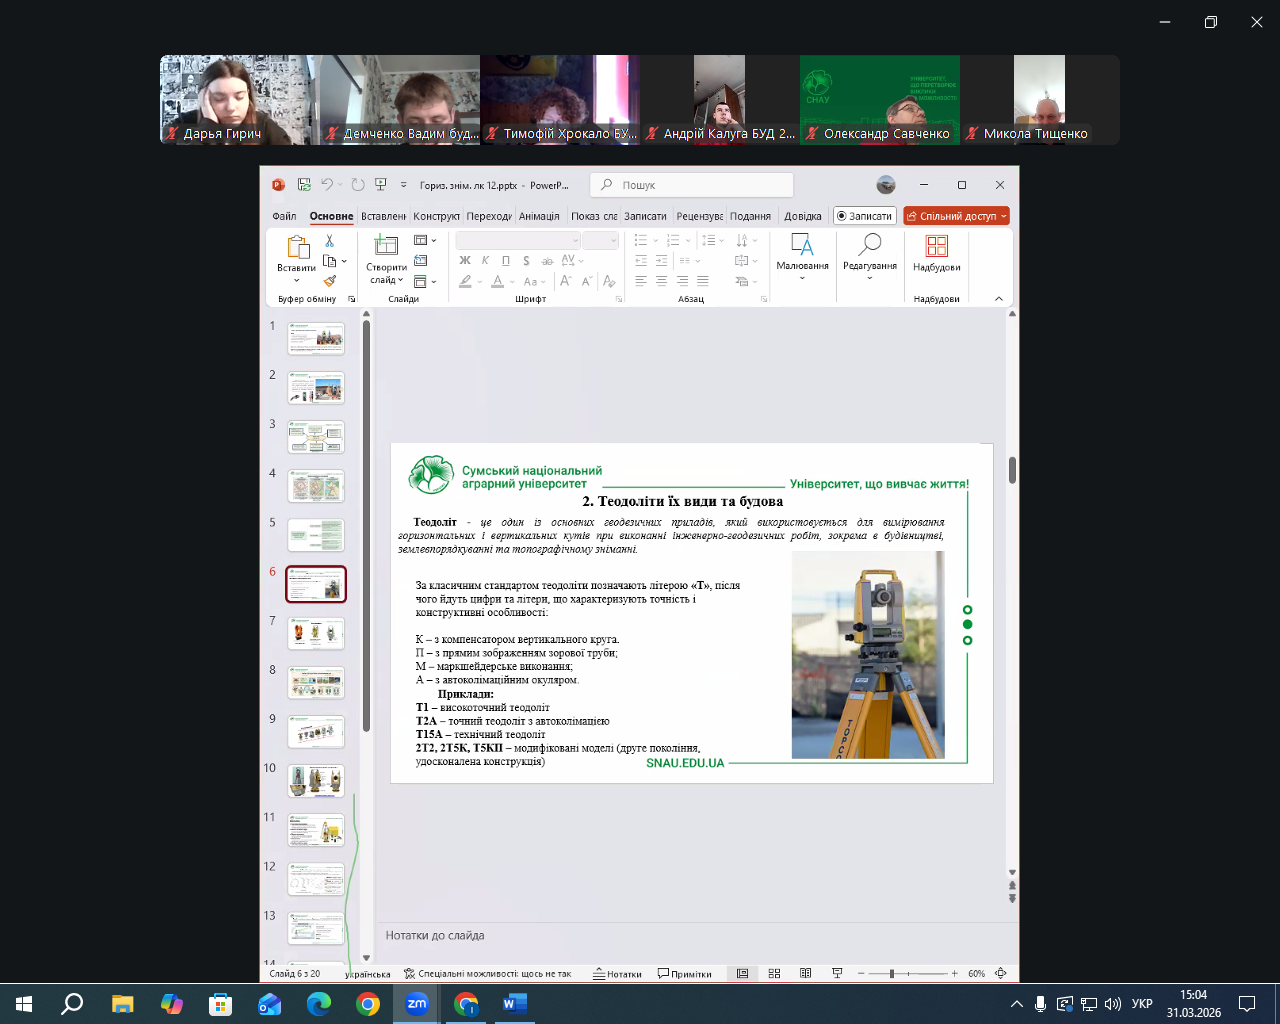The height and width of the screenshot is (1024, 1280).
Task: Fit slide to current window
Action: click(1001, 973)
